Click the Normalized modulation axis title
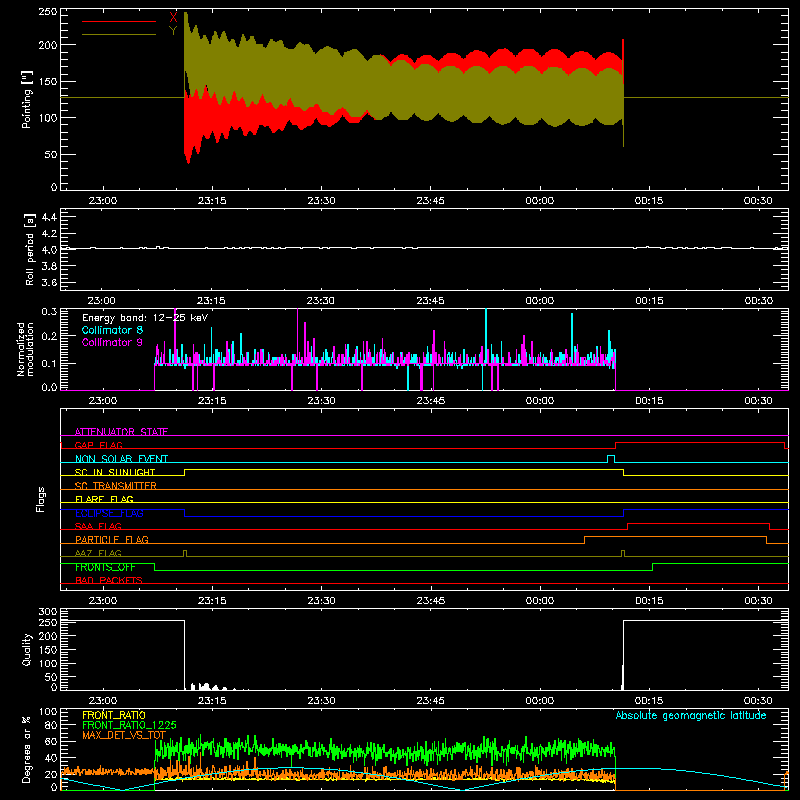The width and height of the screenshot is (800, 800). [25, 349]
